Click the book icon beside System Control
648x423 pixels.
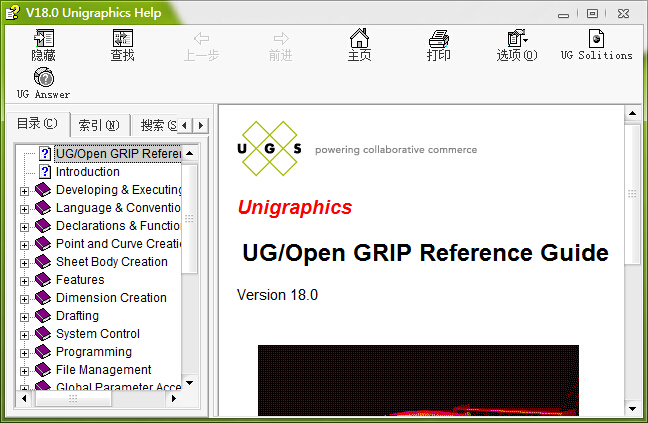pyautogui.click(x=43, y=333)
